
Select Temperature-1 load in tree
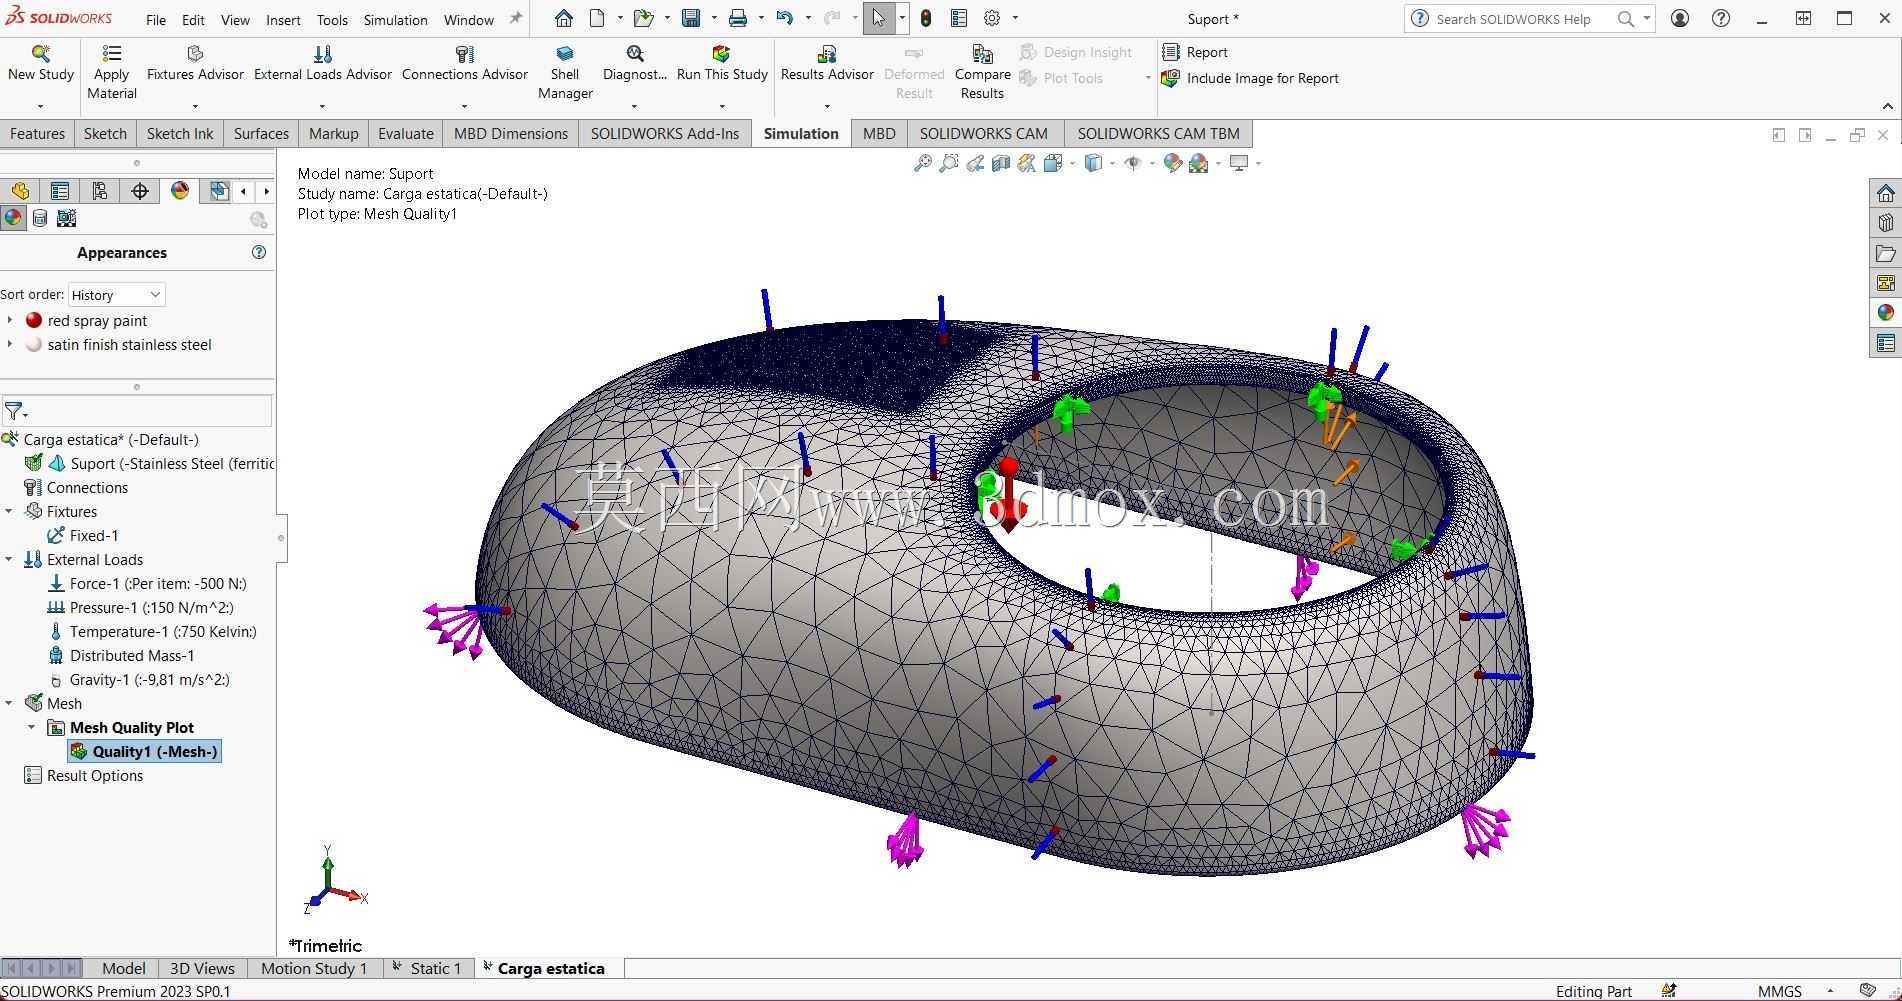click(x=152, y=631)
